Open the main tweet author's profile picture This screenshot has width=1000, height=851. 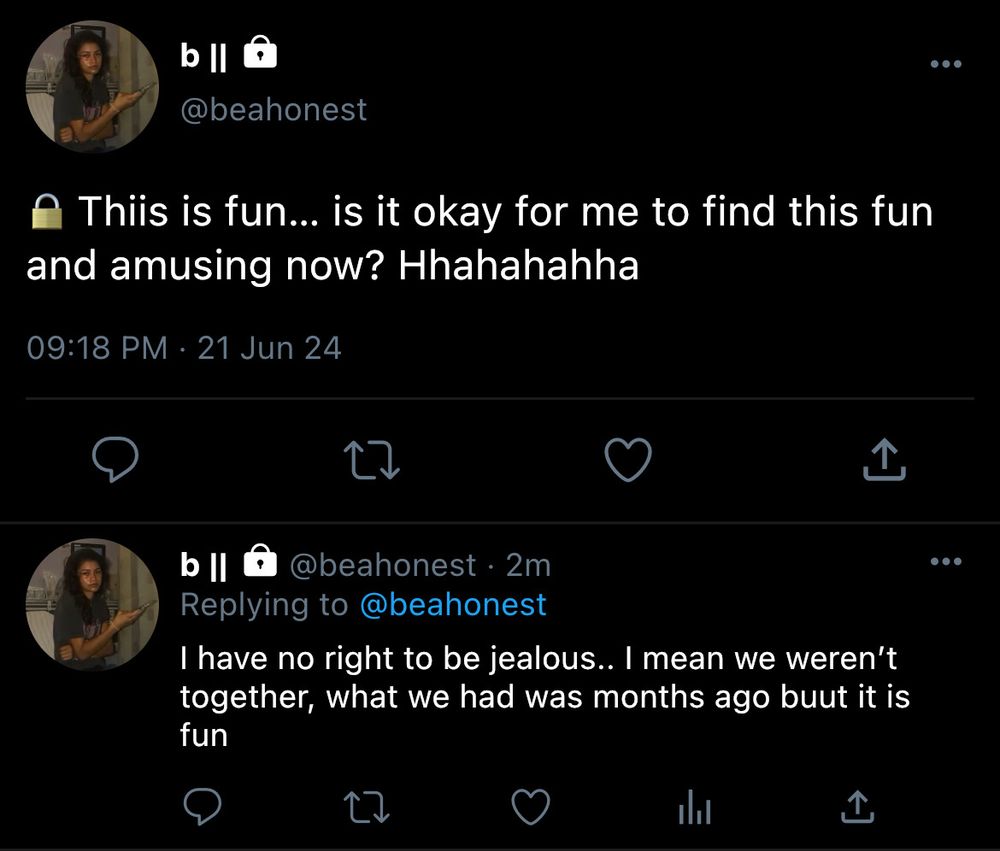click(x=92, y=87)
